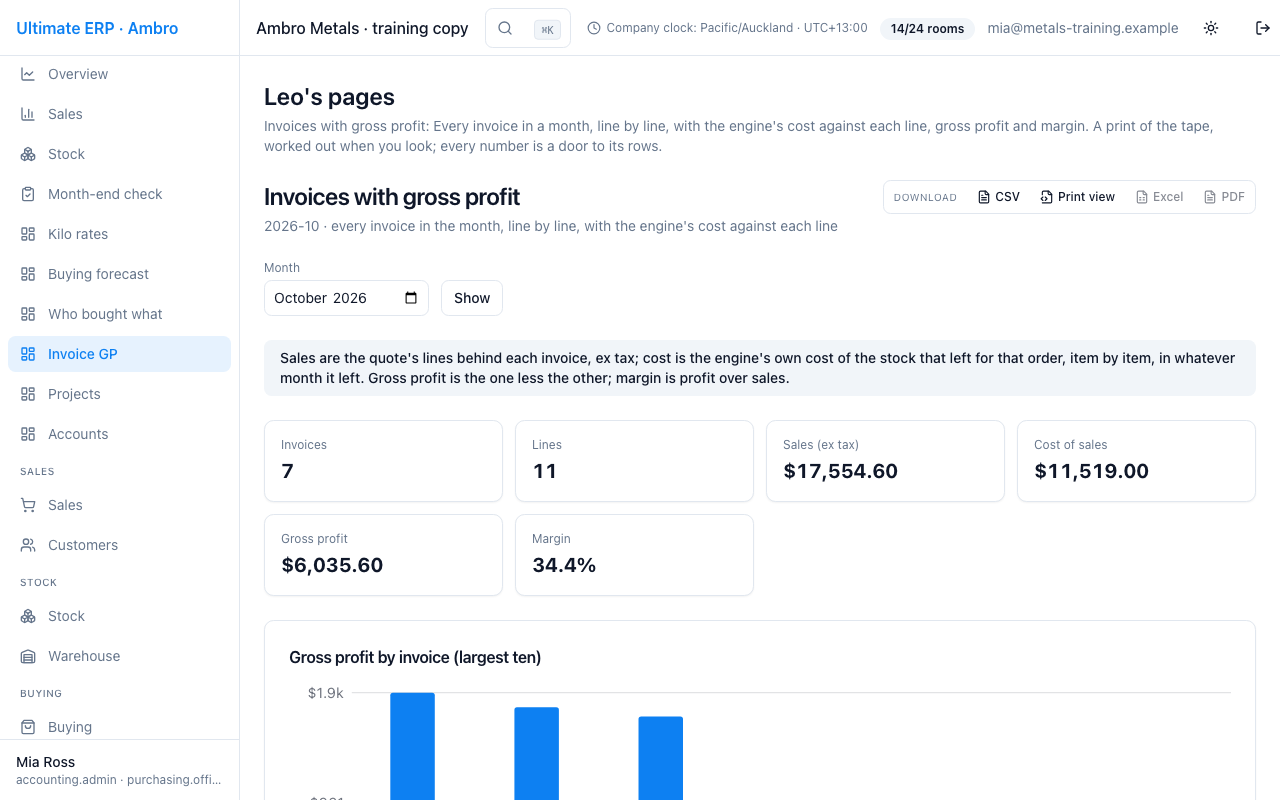
Task: Click the Projects grid icon
Action: (28, 394)
